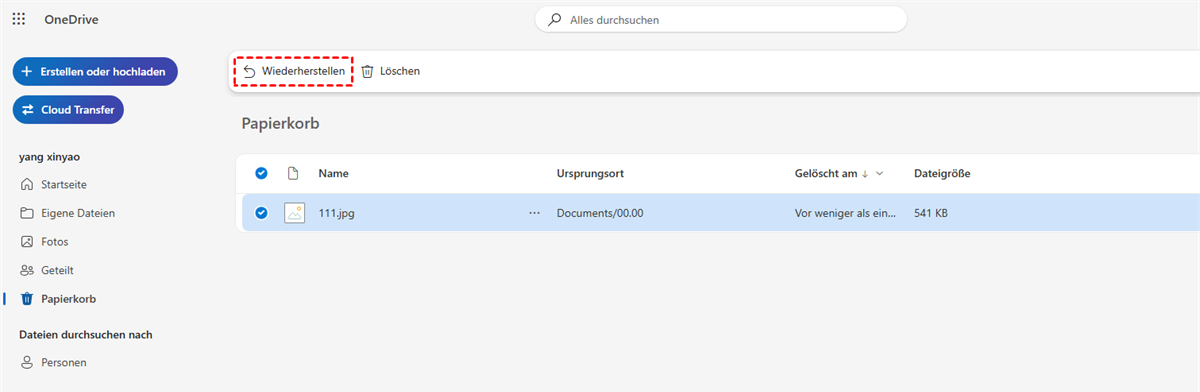Open Eigene Dateien via the folder icon
This screenshot has height=392, width=1200.
[x=27, y=213]
